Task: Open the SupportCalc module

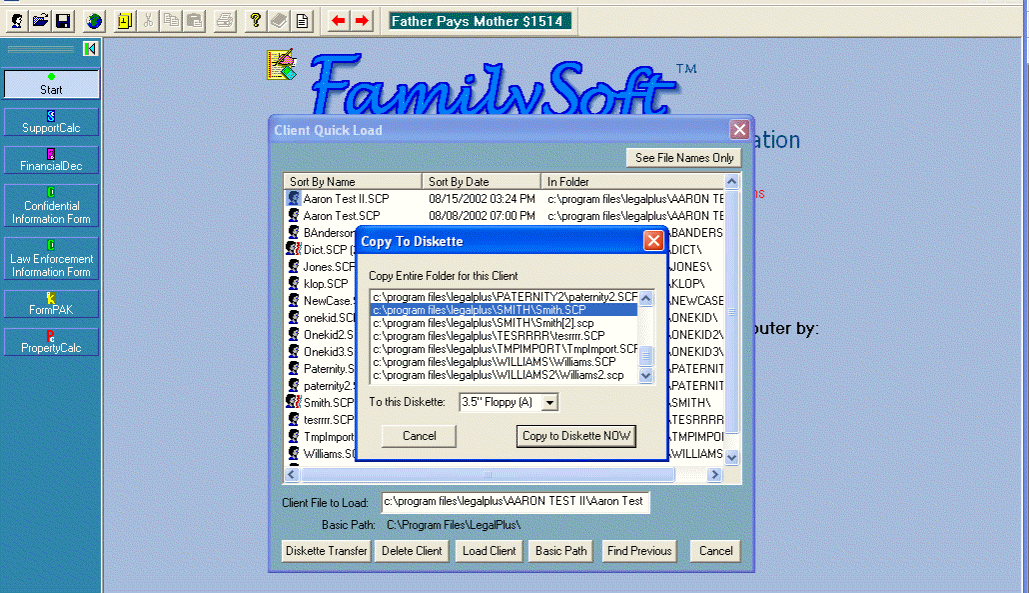Action: pyautogui.click(x=51, y=122)
